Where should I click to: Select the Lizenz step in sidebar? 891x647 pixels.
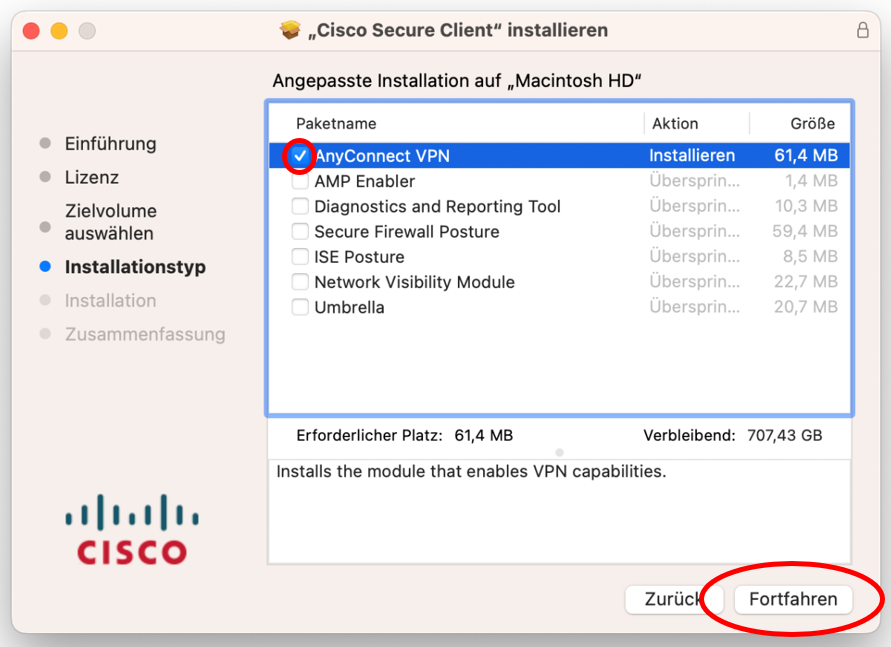(91, 177)
